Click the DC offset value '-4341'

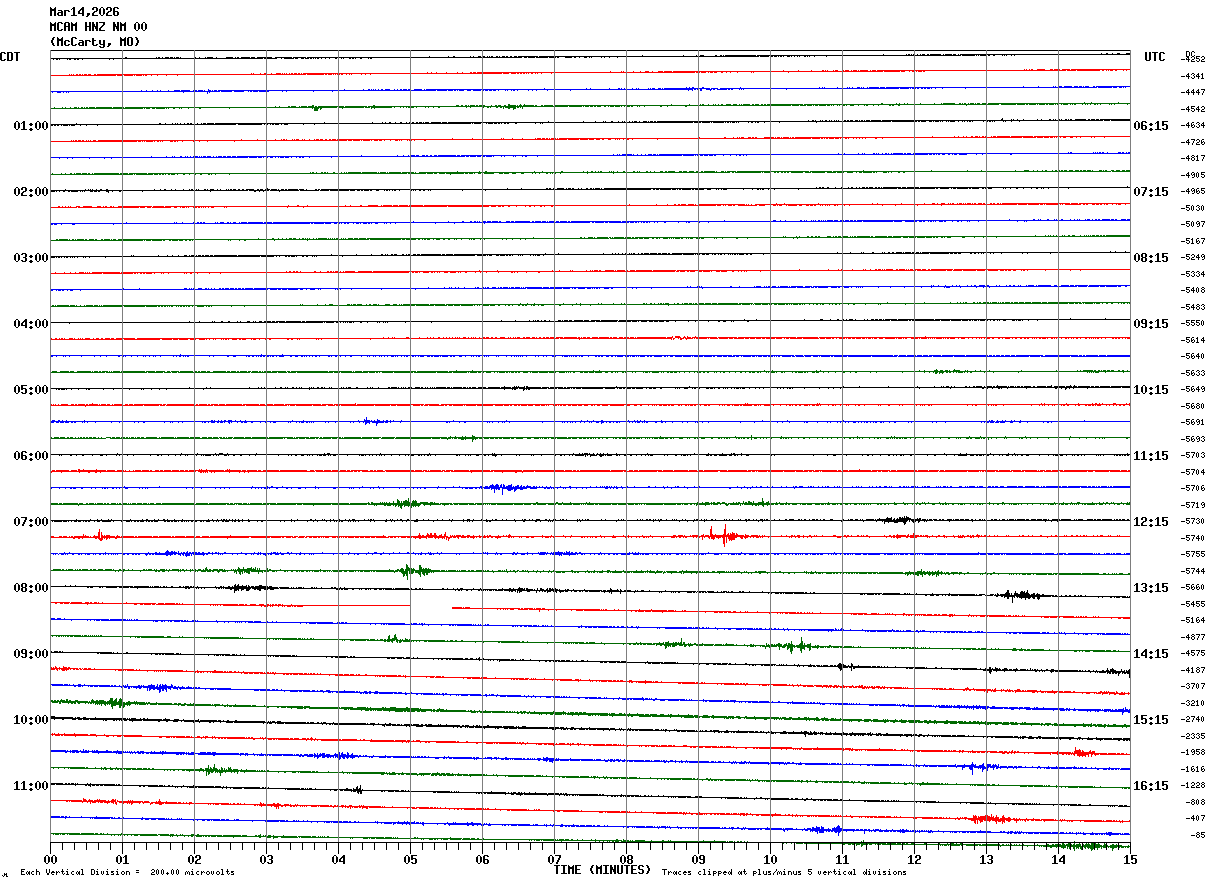[x=1193, y=76]
